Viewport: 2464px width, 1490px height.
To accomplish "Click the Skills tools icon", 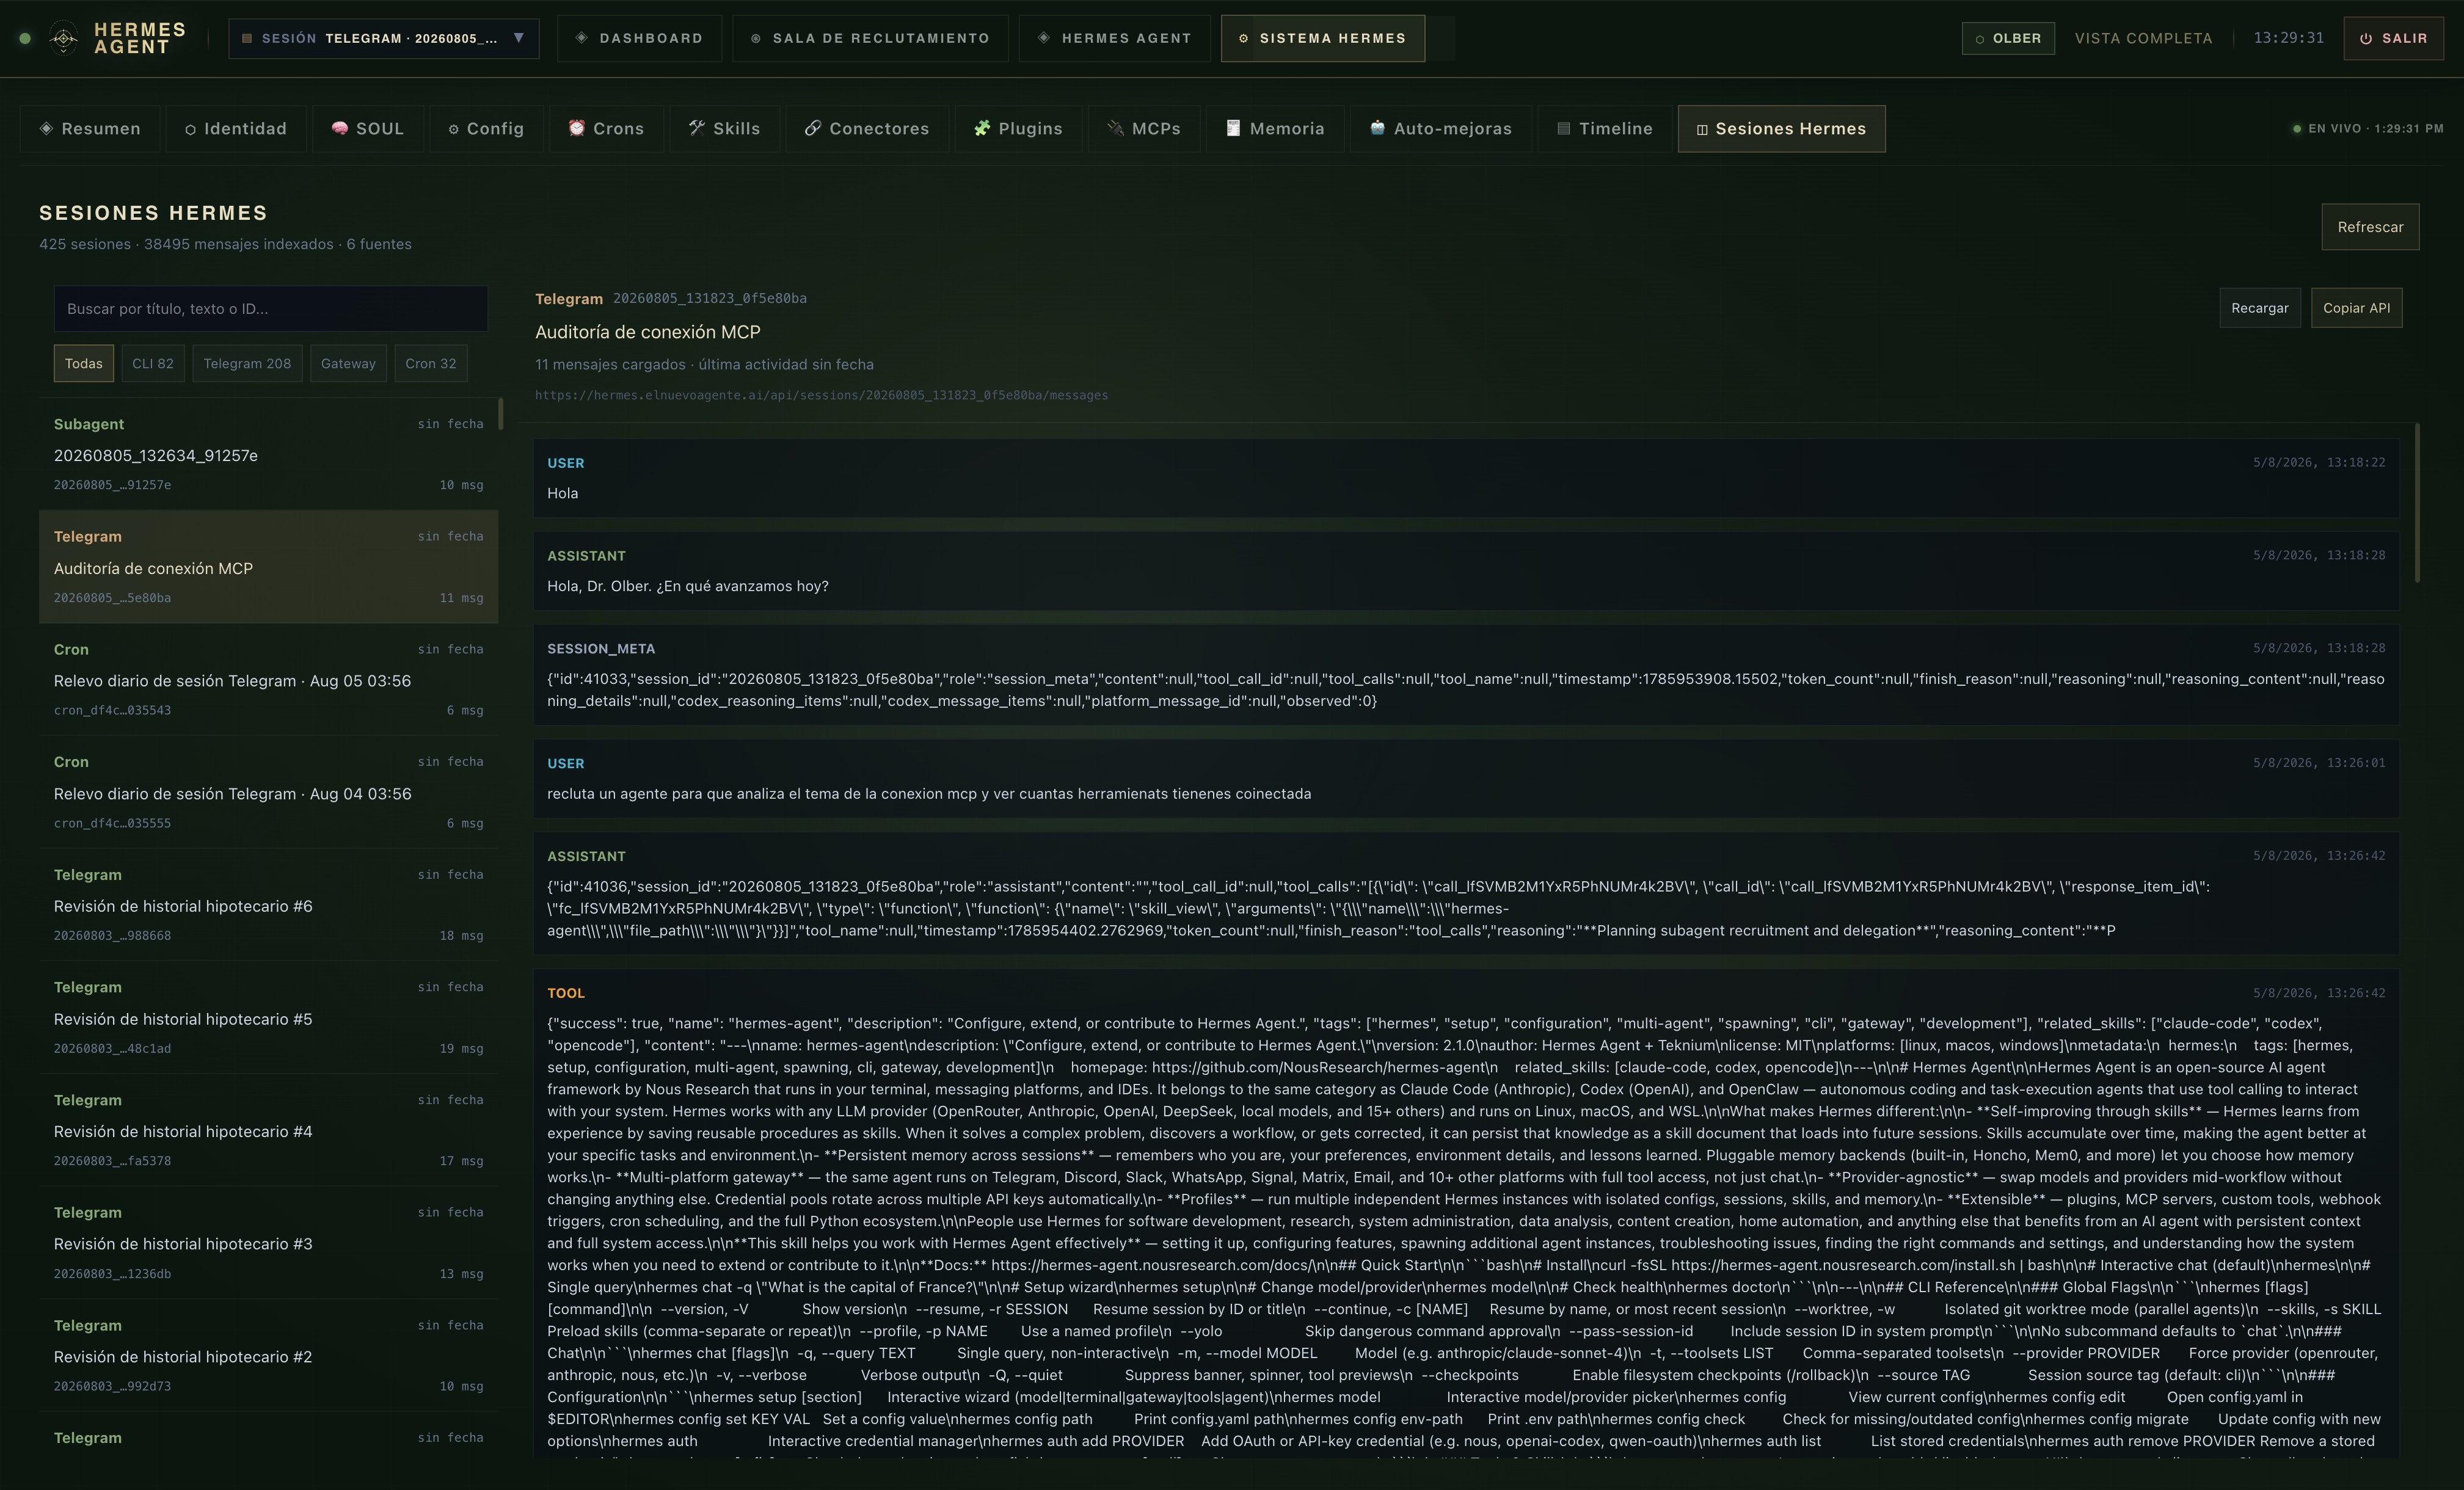I will tap(697, 128).
